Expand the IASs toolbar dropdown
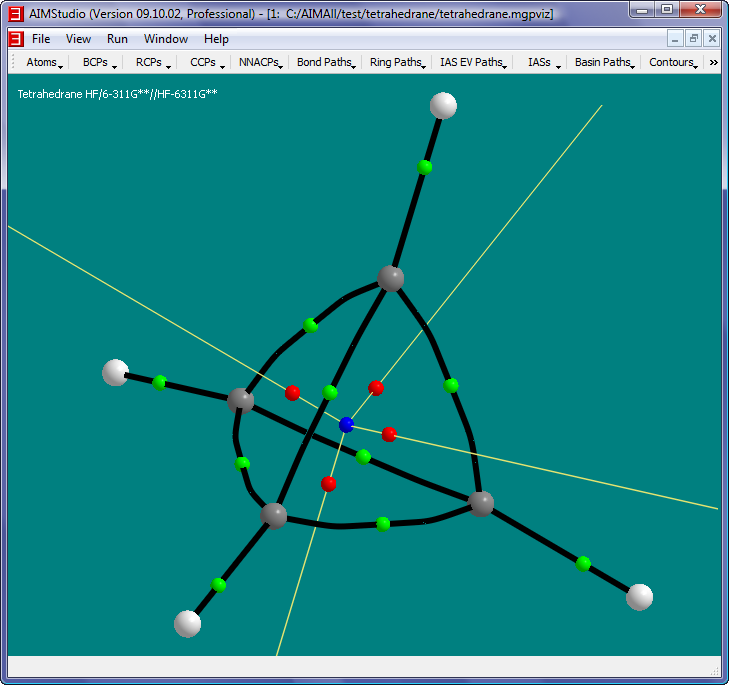Viewport: 729px width, 685px height. (x=543, y=62)
